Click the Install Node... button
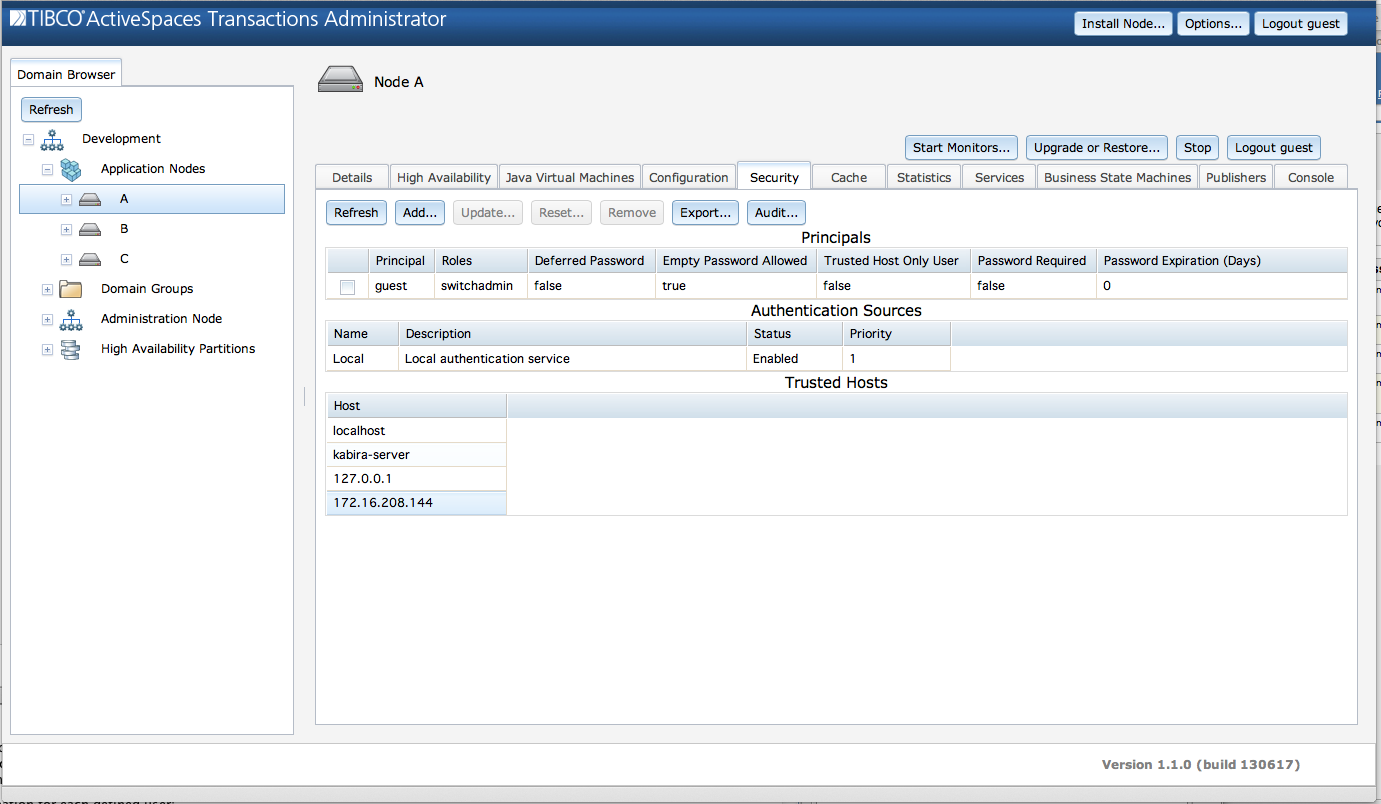 pos(1123,24)
